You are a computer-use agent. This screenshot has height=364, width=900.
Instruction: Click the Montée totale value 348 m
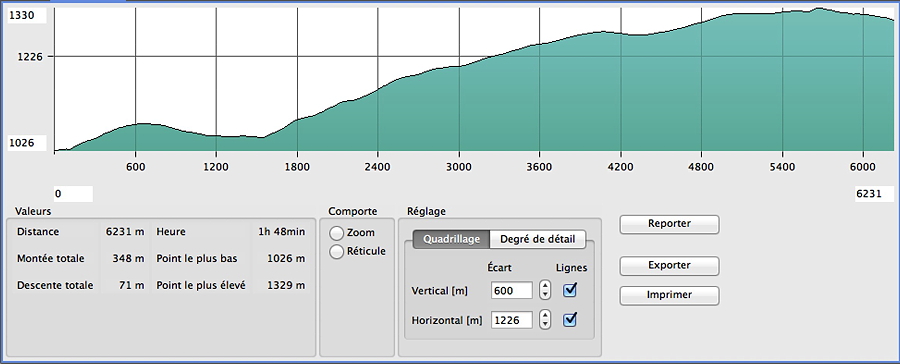tap(130, 258)
